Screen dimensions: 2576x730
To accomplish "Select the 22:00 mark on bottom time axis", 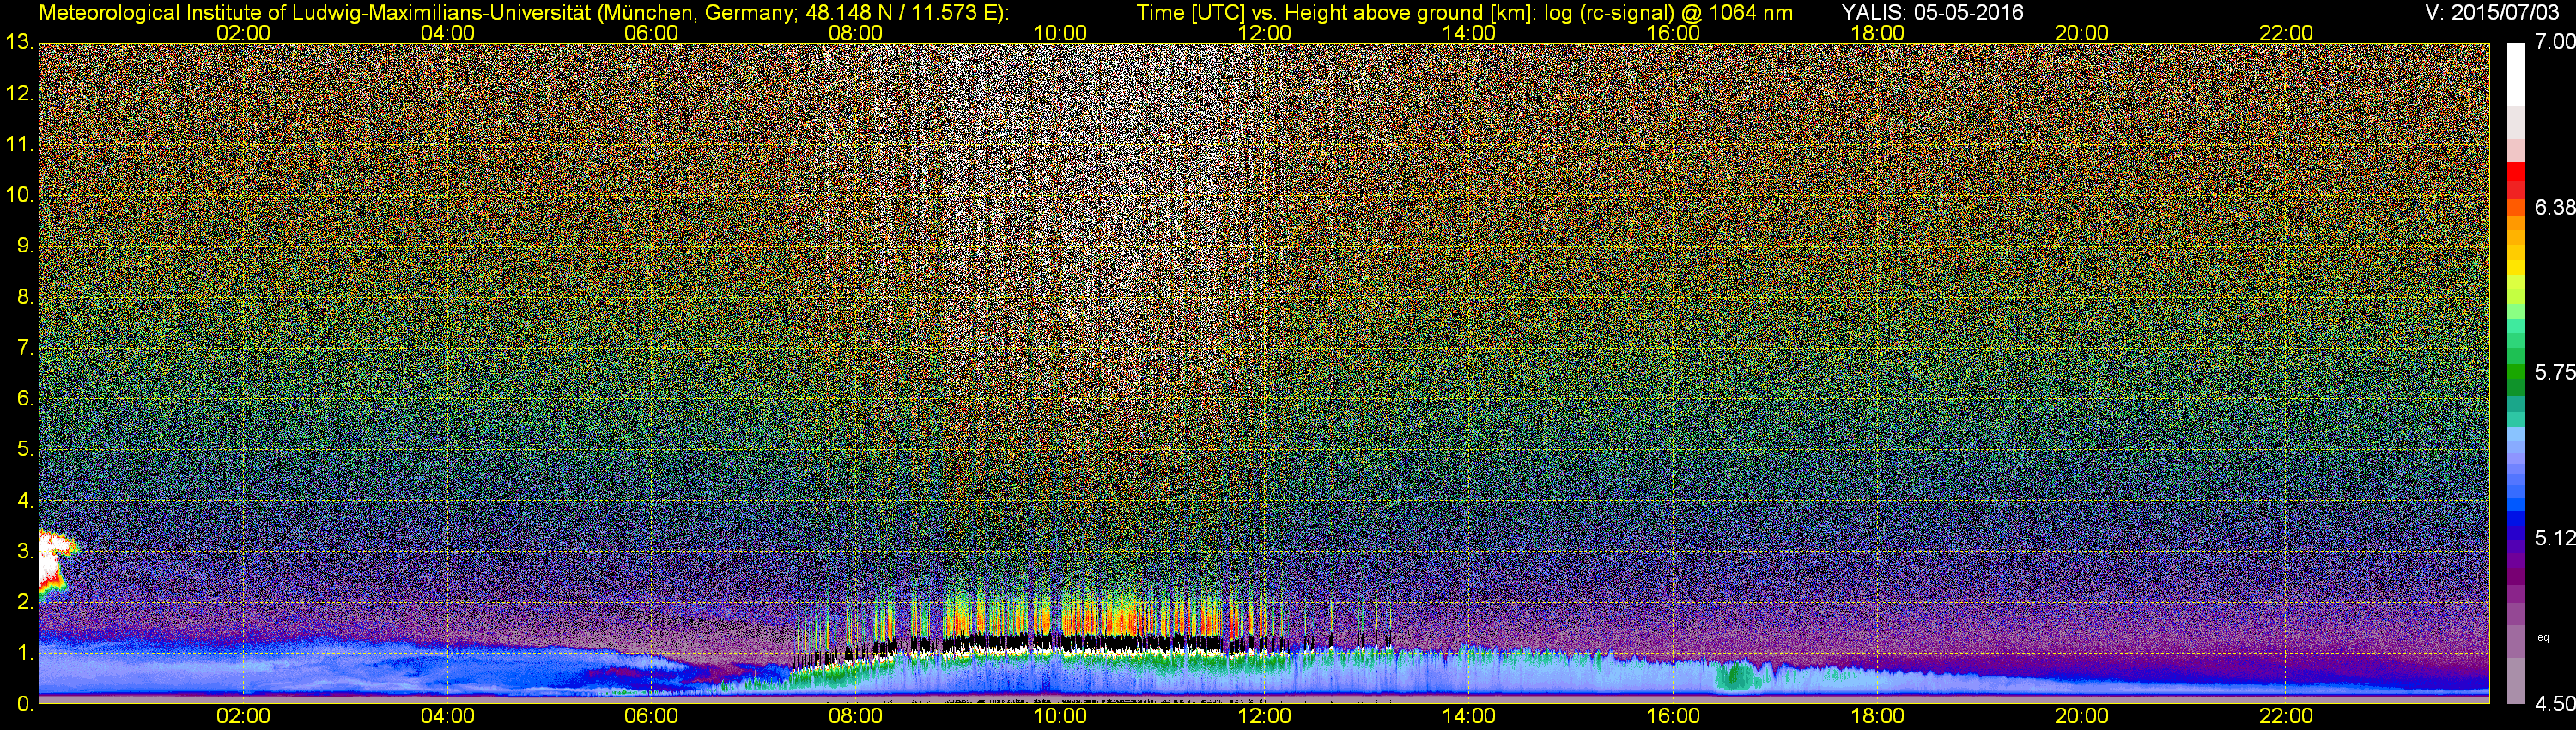I will coord(2286,716).
